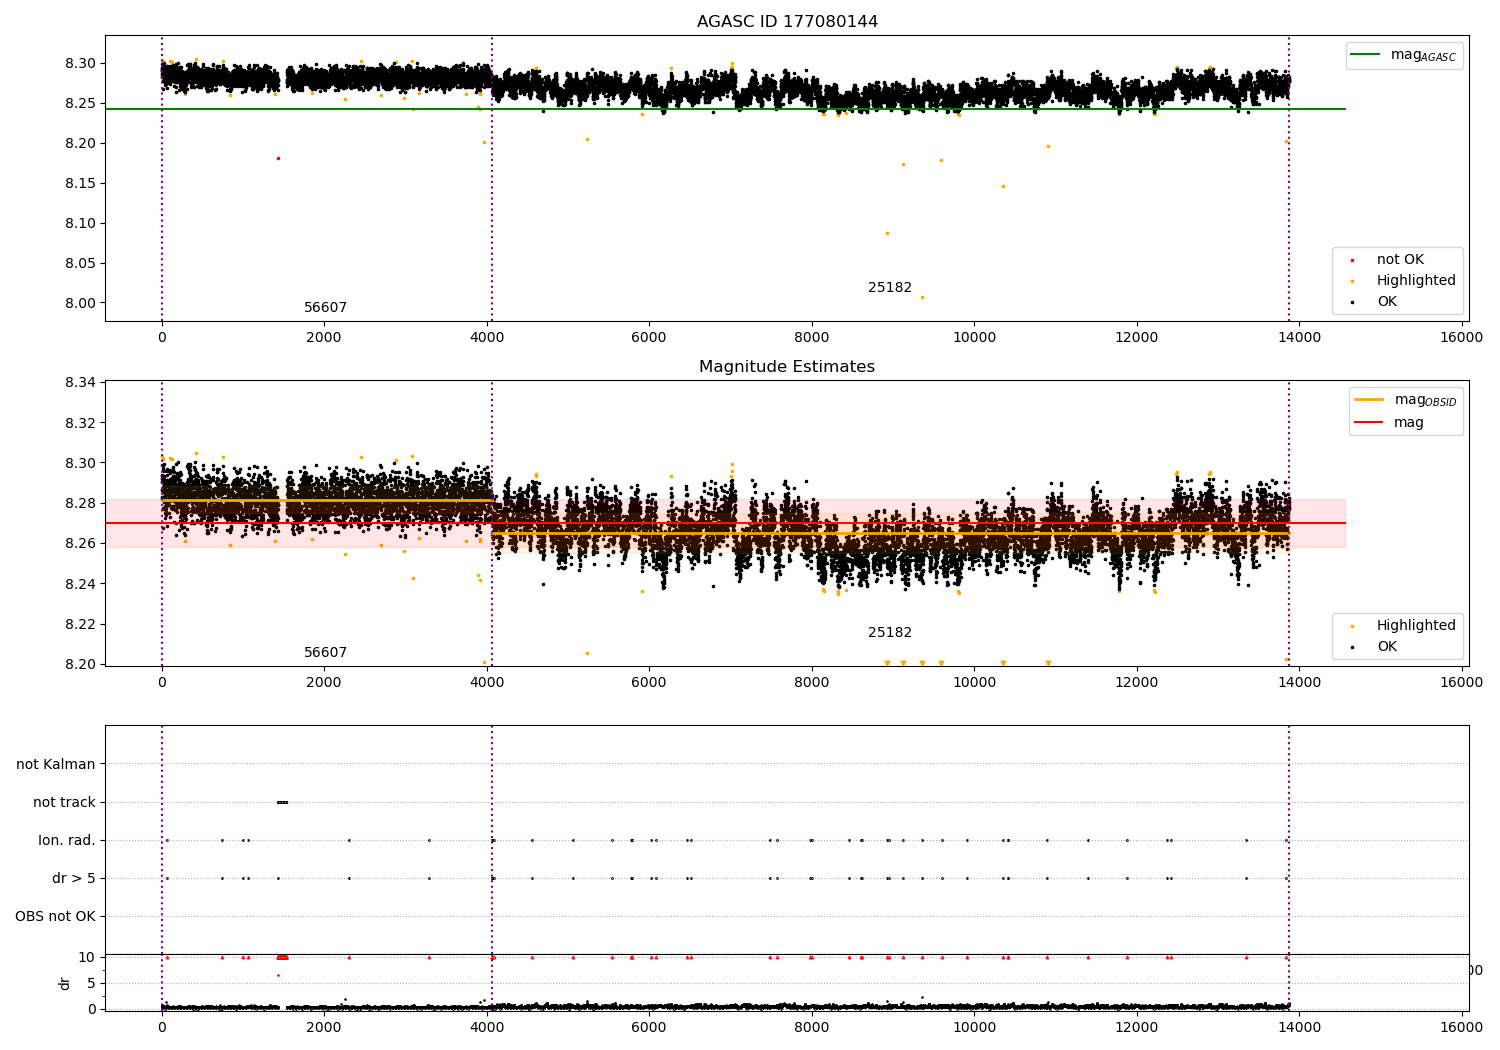Click the 8.24 y-axis tick label

pos(79,584)
